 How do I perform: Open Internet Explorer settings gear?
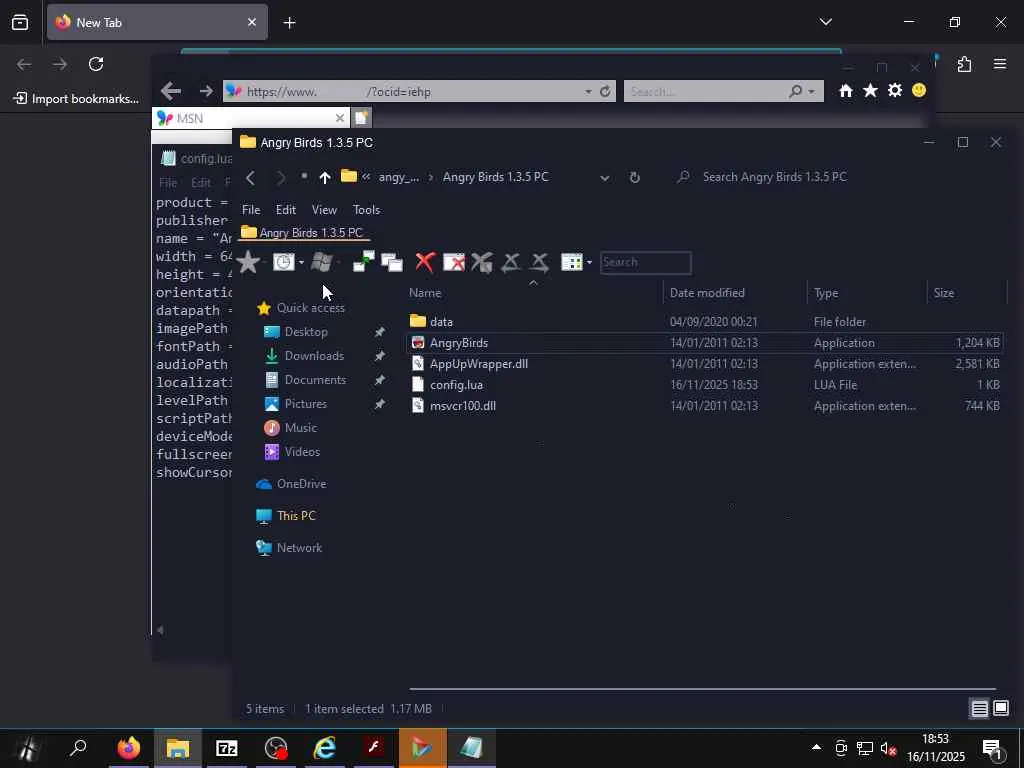(895, 91)
